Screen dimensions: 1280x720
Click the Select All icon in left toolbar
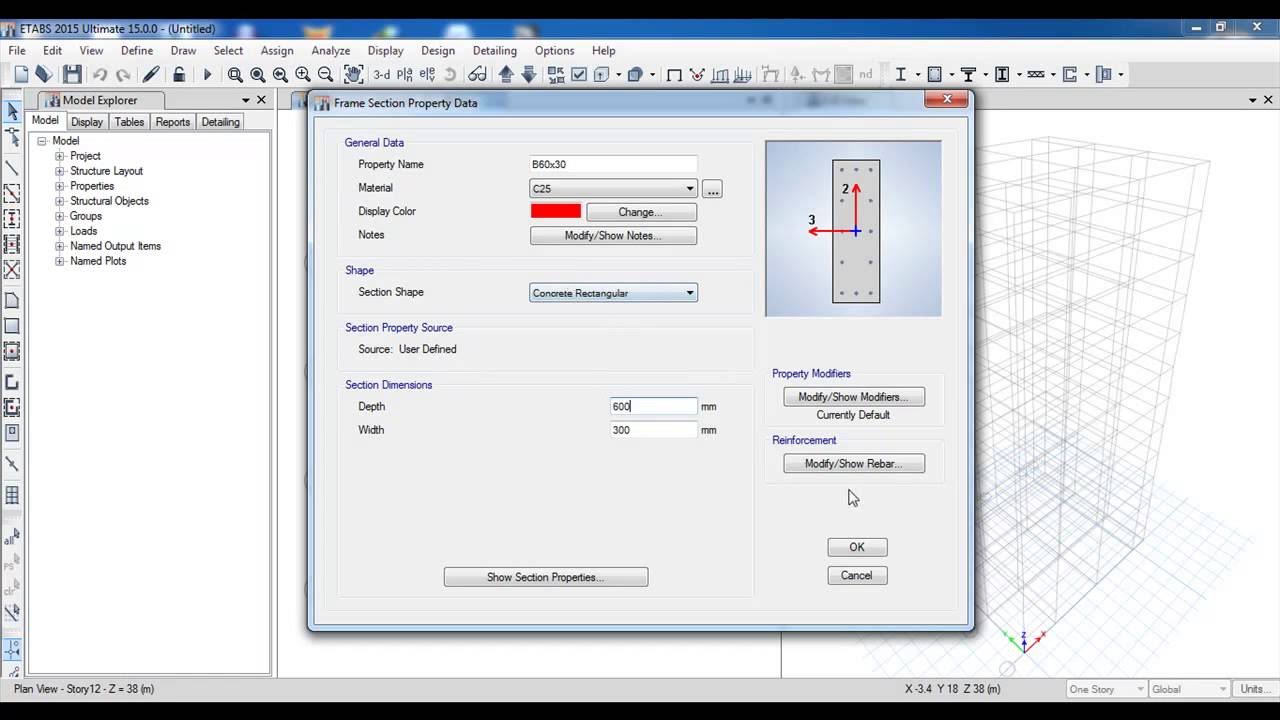click(12, 539)
